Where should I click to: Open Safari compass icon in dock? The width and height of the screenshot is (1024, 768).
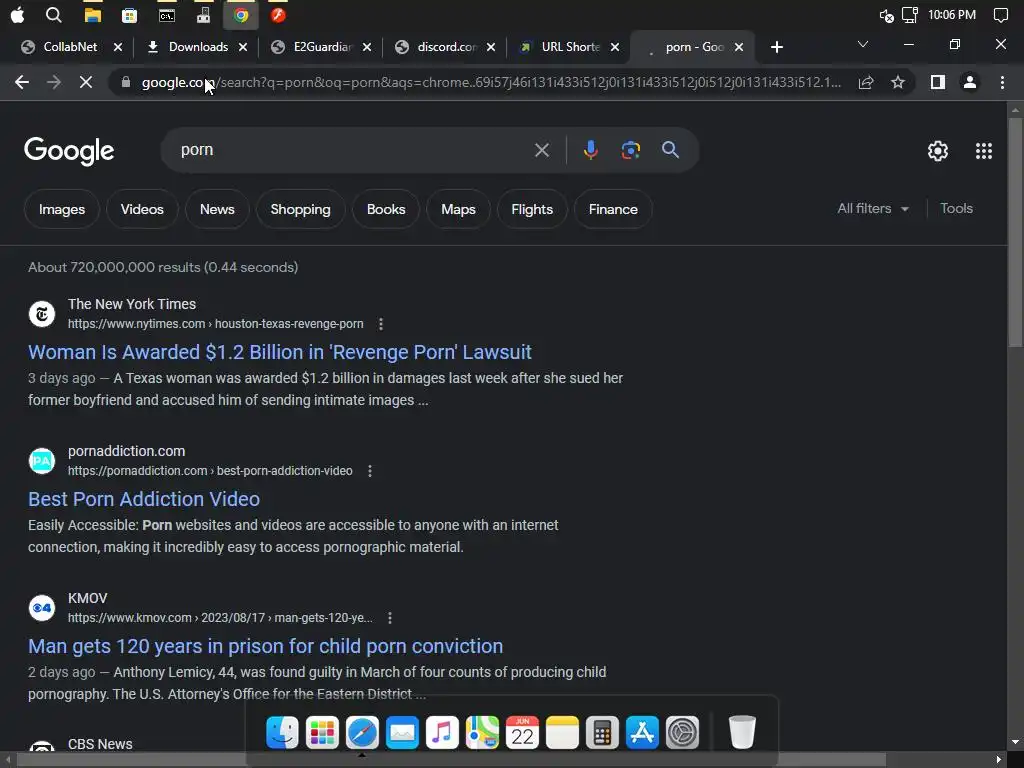coord(362,732)
